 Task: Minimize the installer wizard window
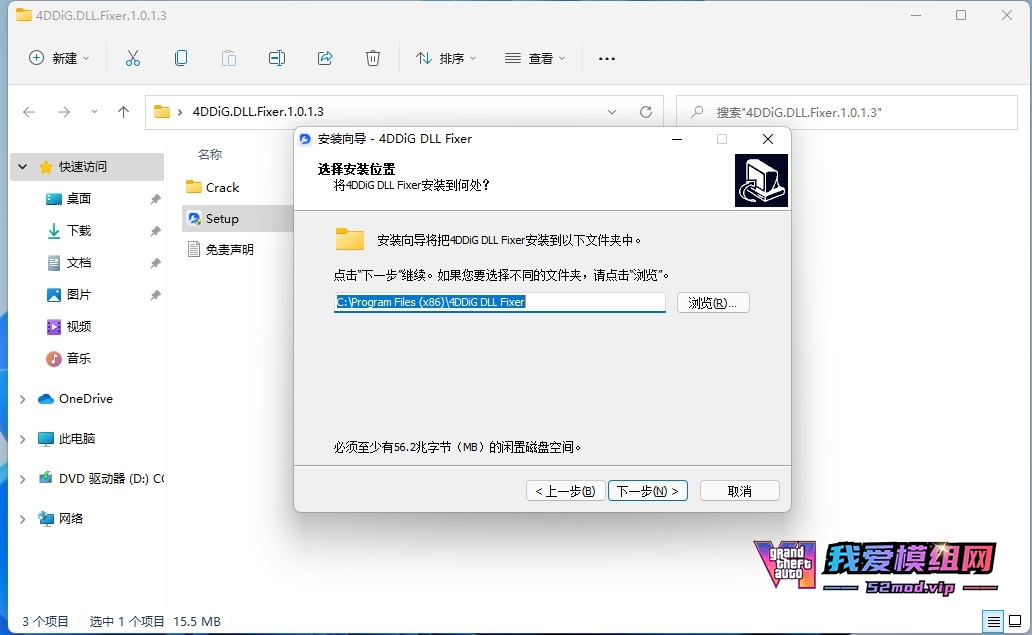click(677, 139)
